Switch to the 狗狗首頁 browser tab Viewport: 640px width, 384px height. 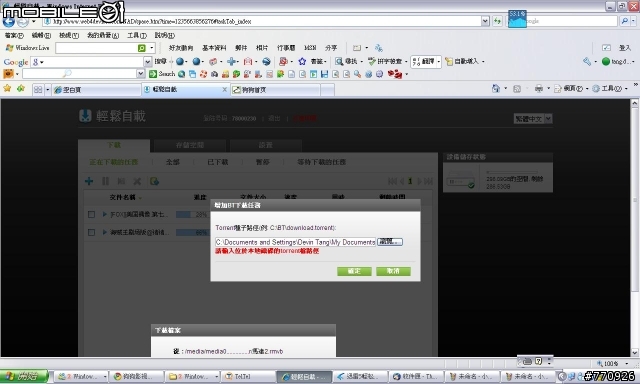point(276,90)
